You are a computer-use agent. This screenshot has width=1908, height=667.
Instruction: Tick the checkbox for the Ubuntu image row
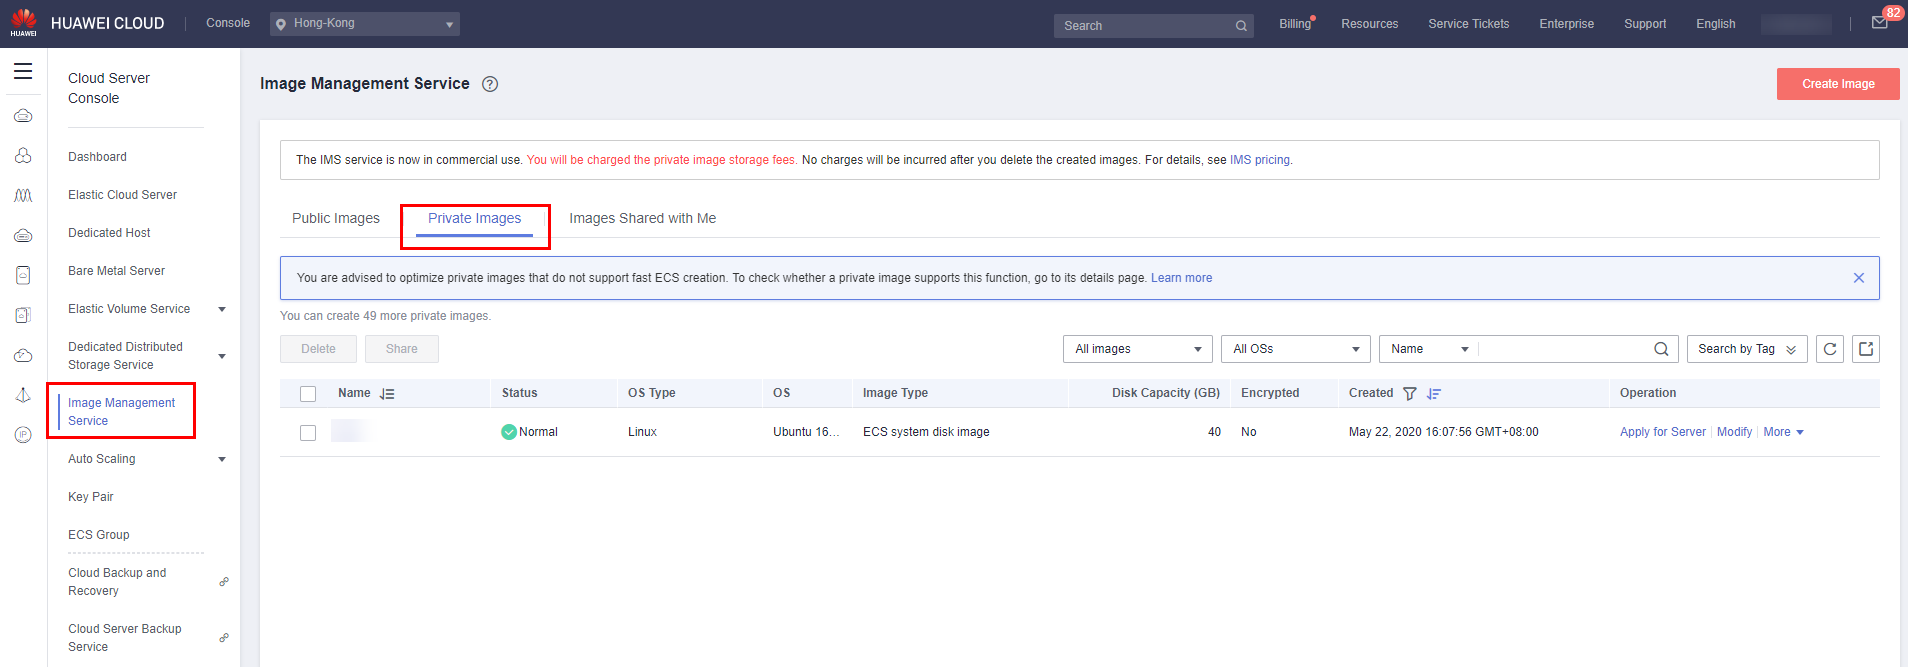308,433
